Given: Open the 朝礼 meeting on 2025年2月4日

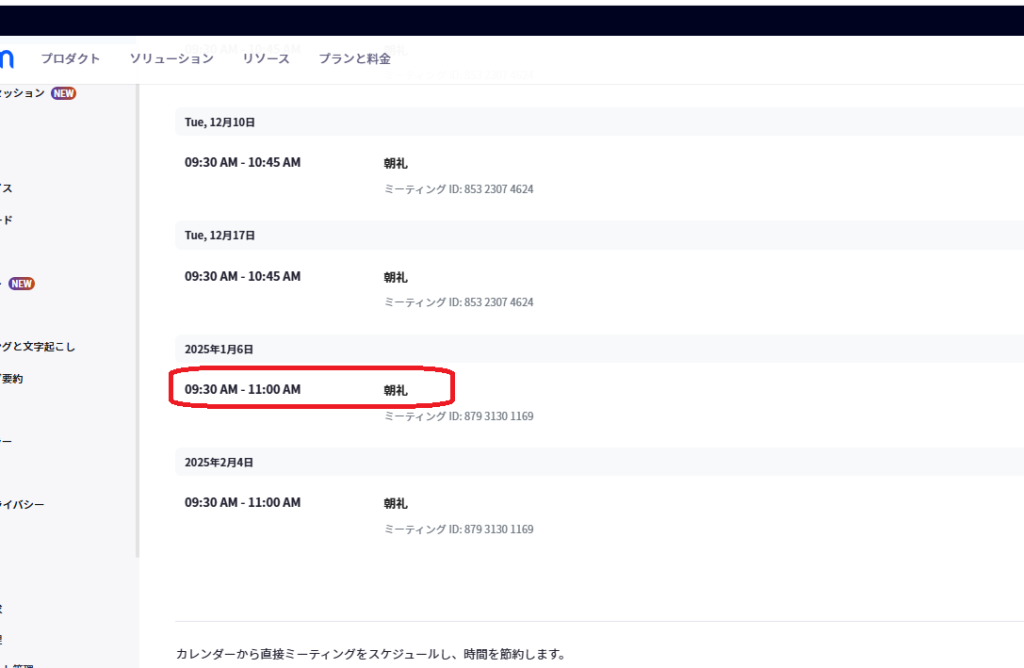Looking at the screenshot, I should (x=396, y=504).
